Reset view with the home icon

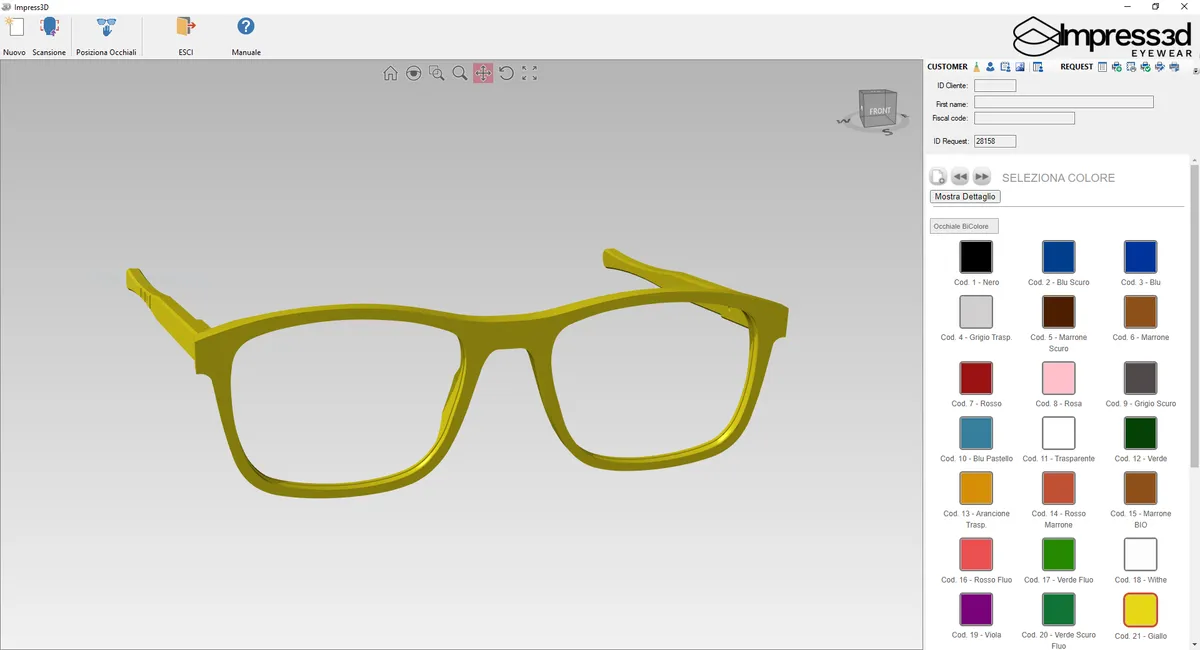[391, 73]
